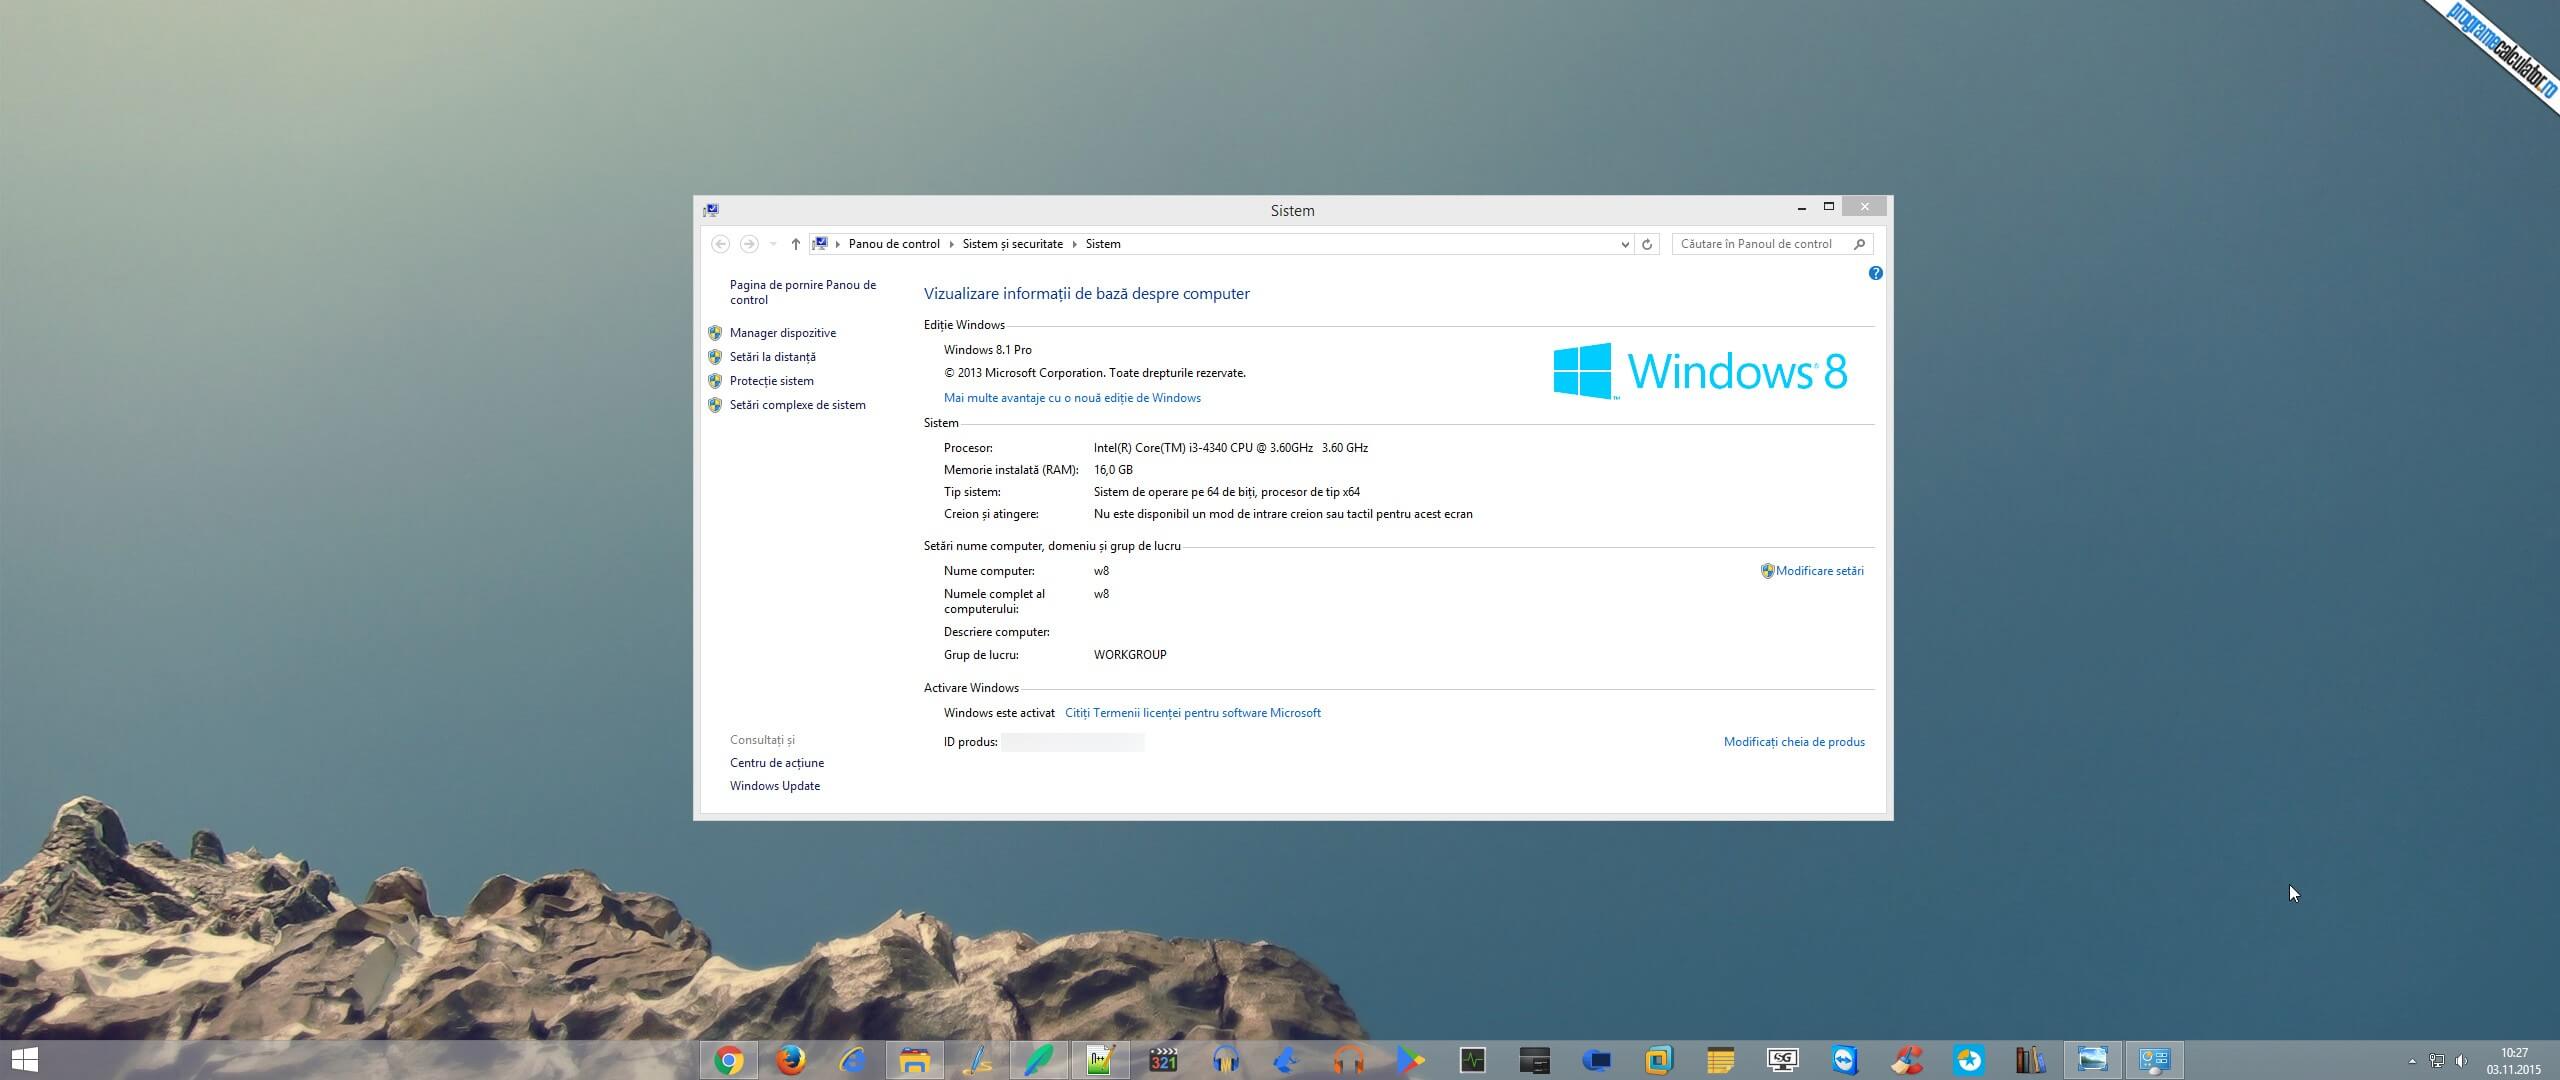Launch Firefox from the taskbar

[791, 1060]
